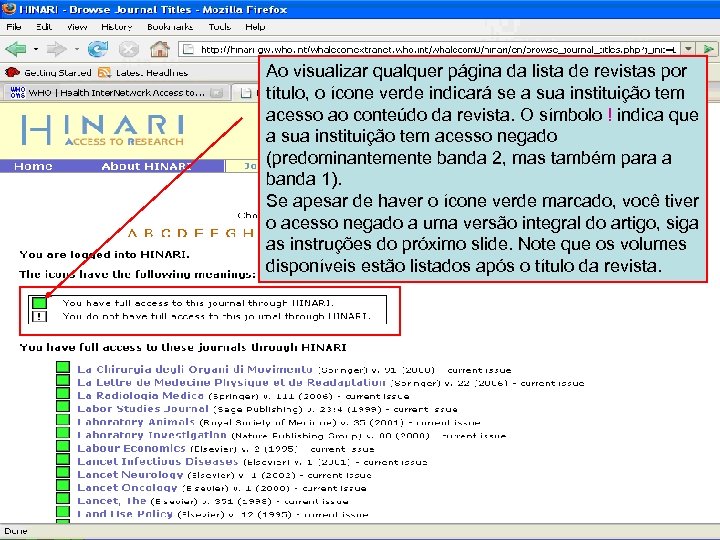Click green icon beside Laboratory Animals
Image resolution: width=720 pixels, height=540 pixels.
pos(63,419)
